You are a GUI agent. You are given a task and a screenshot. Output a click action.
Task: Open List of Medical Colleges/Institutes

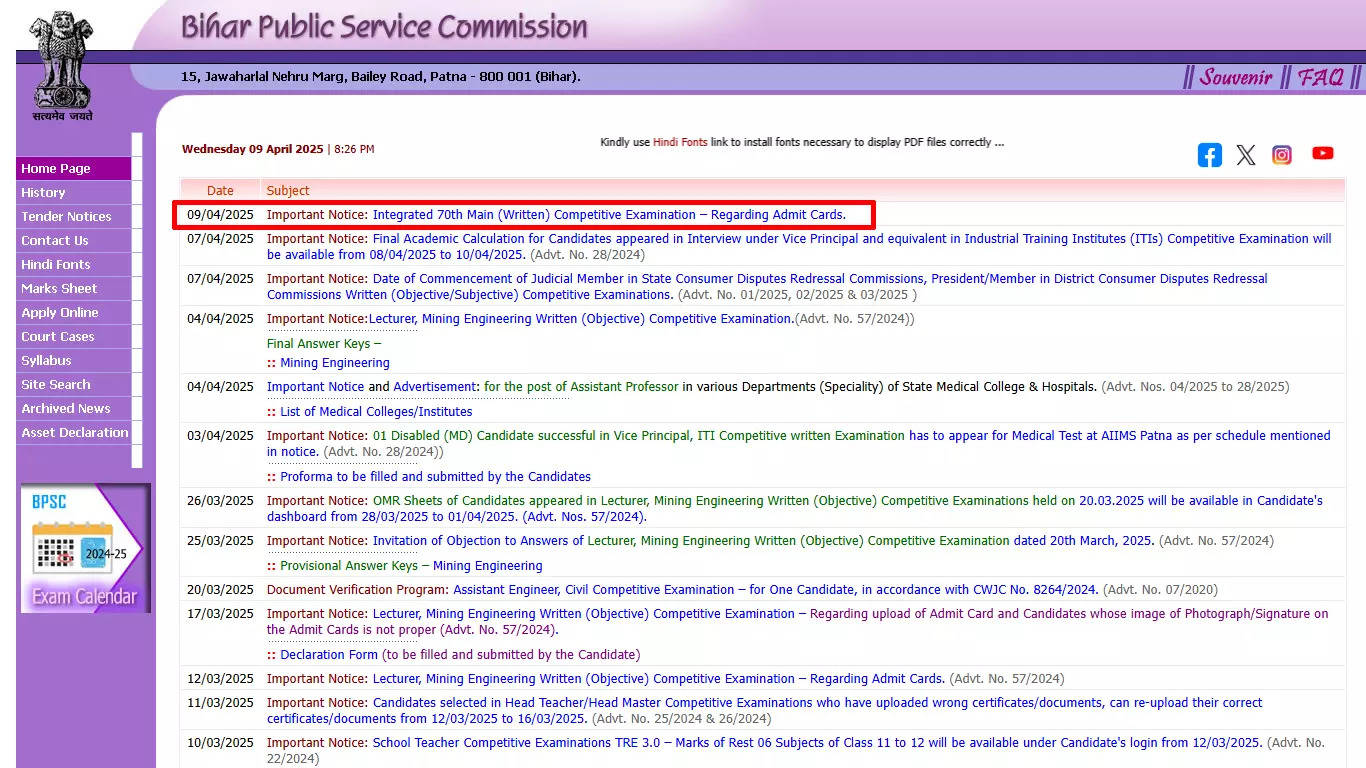pos(378,411)
